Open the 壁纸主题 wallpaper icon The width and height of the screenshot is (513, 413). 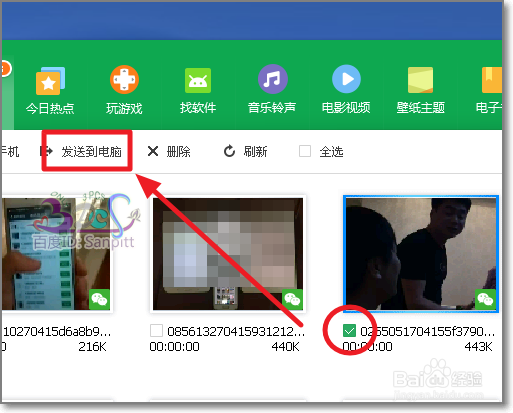click(x=420, y=80)
